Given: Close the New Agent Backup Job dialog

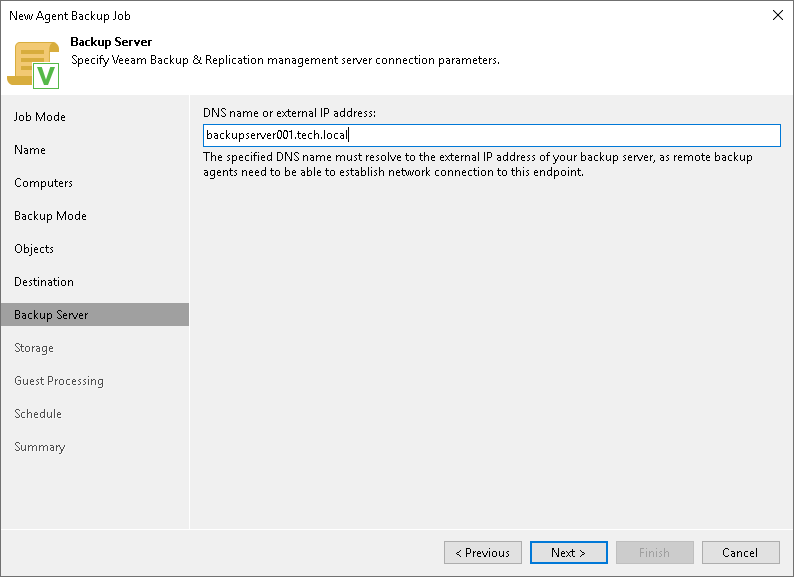Looking at the screenshot, I should (777, 15).
